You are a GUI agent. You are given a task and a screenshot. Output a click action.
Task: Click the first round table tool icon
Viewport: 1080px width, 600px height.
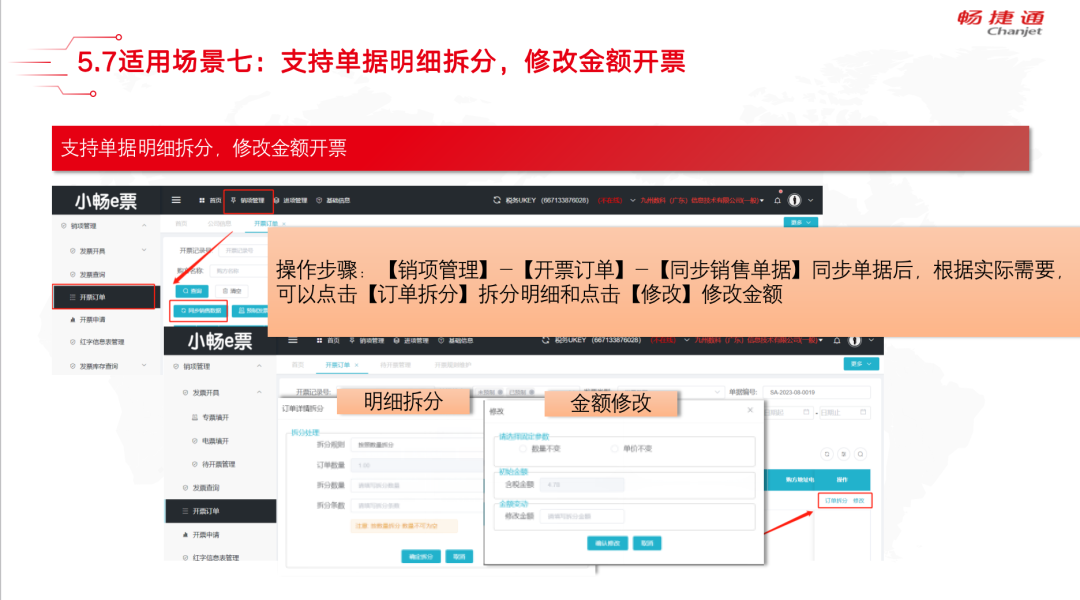[827, 454]
